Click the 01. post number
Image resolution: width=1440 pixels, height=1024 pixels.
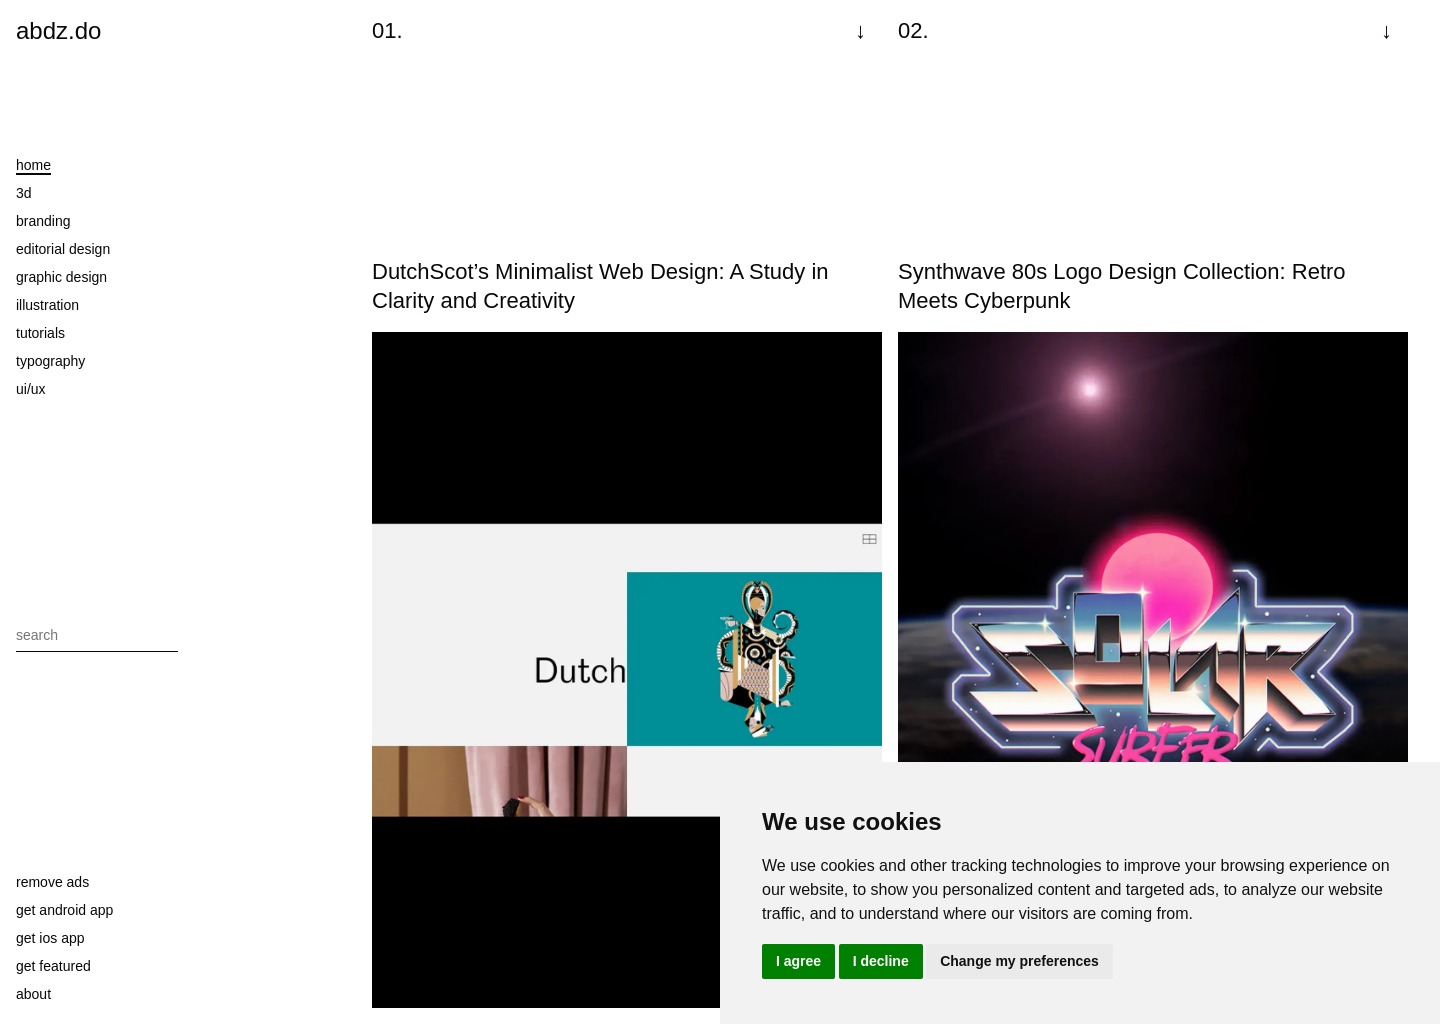[x=387, y=31]
